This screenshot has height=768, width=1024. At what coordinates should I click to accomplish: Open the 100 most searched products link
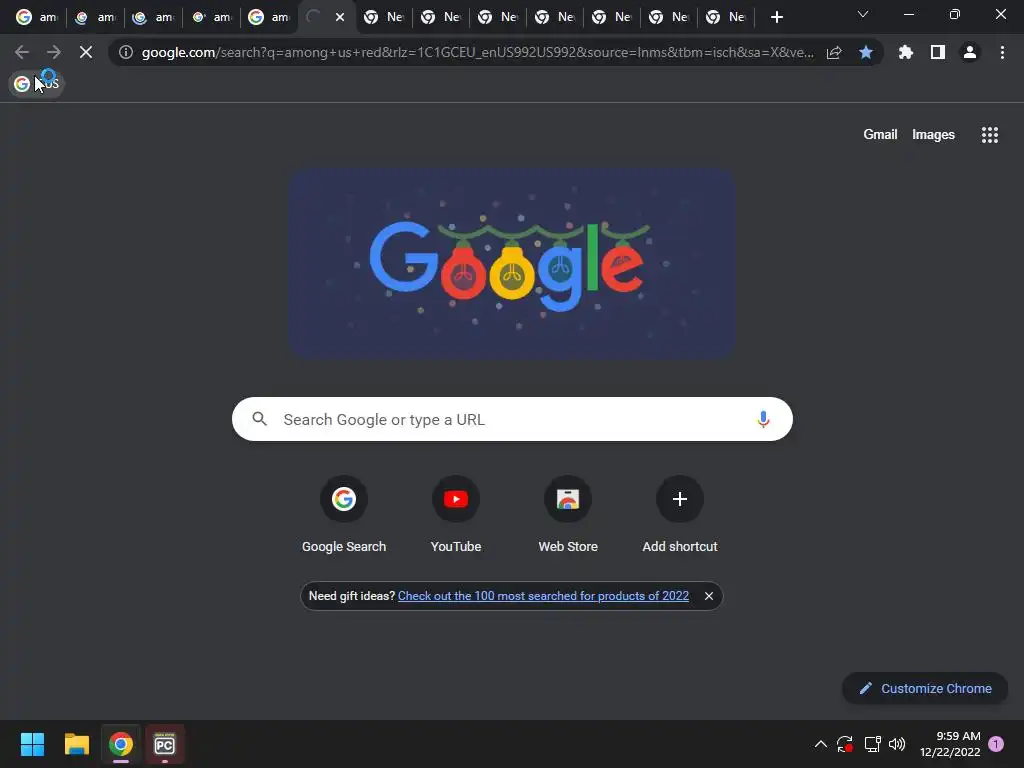pos(543,596)
